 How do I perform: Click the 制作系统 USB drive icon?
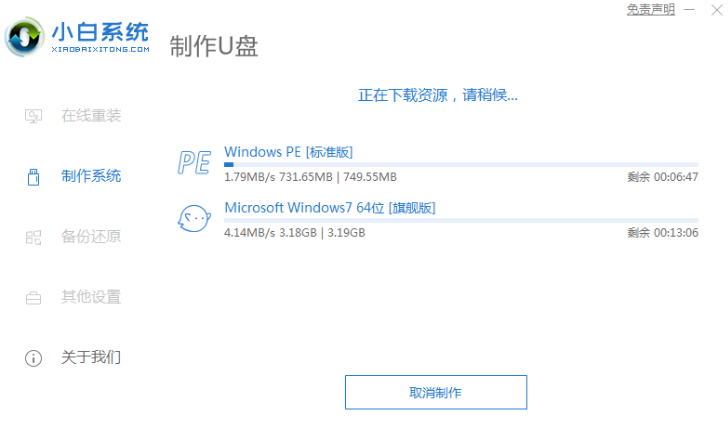33,177
